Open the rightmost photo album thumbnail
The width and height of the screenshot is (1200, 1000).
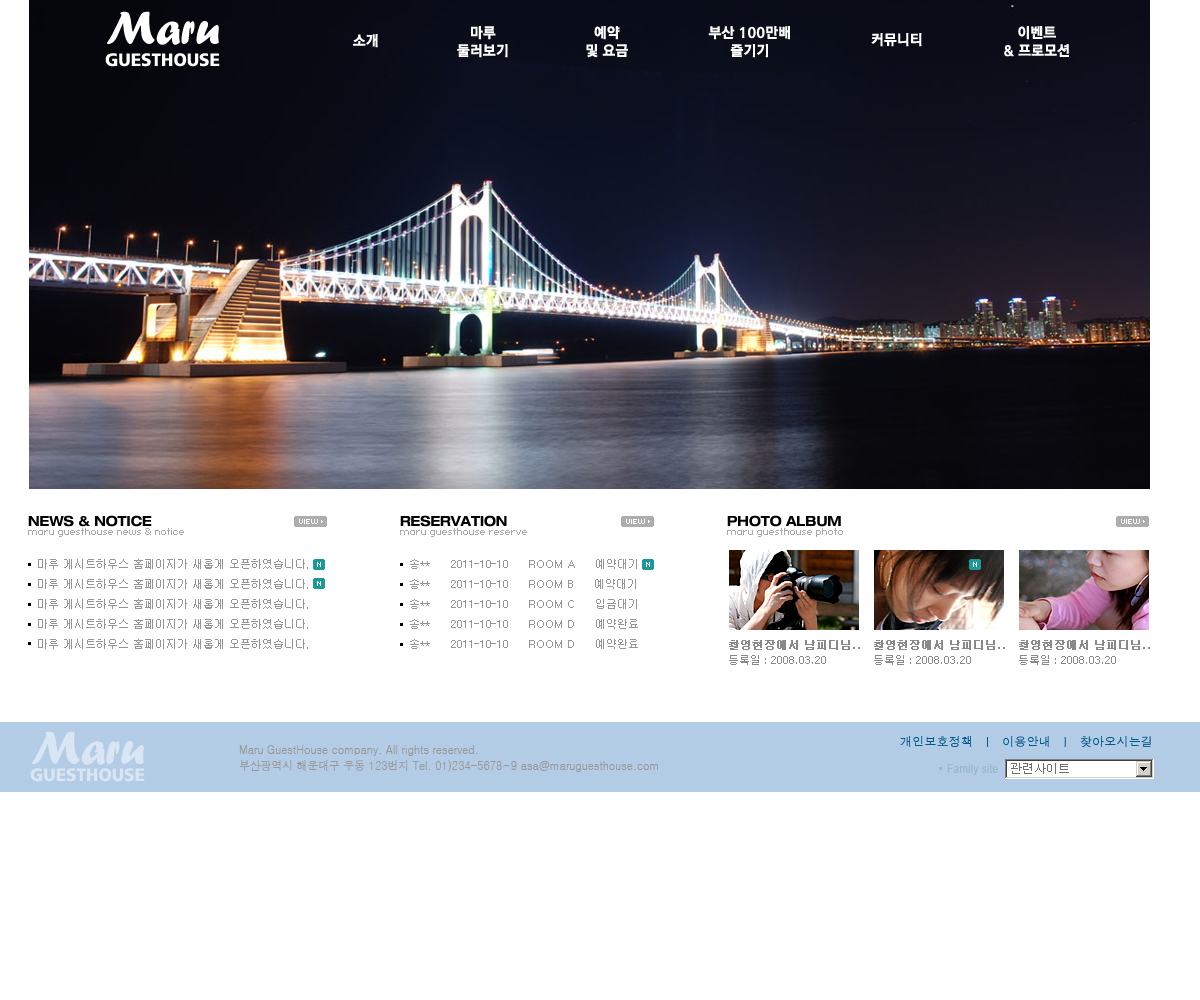[1084, 590]
